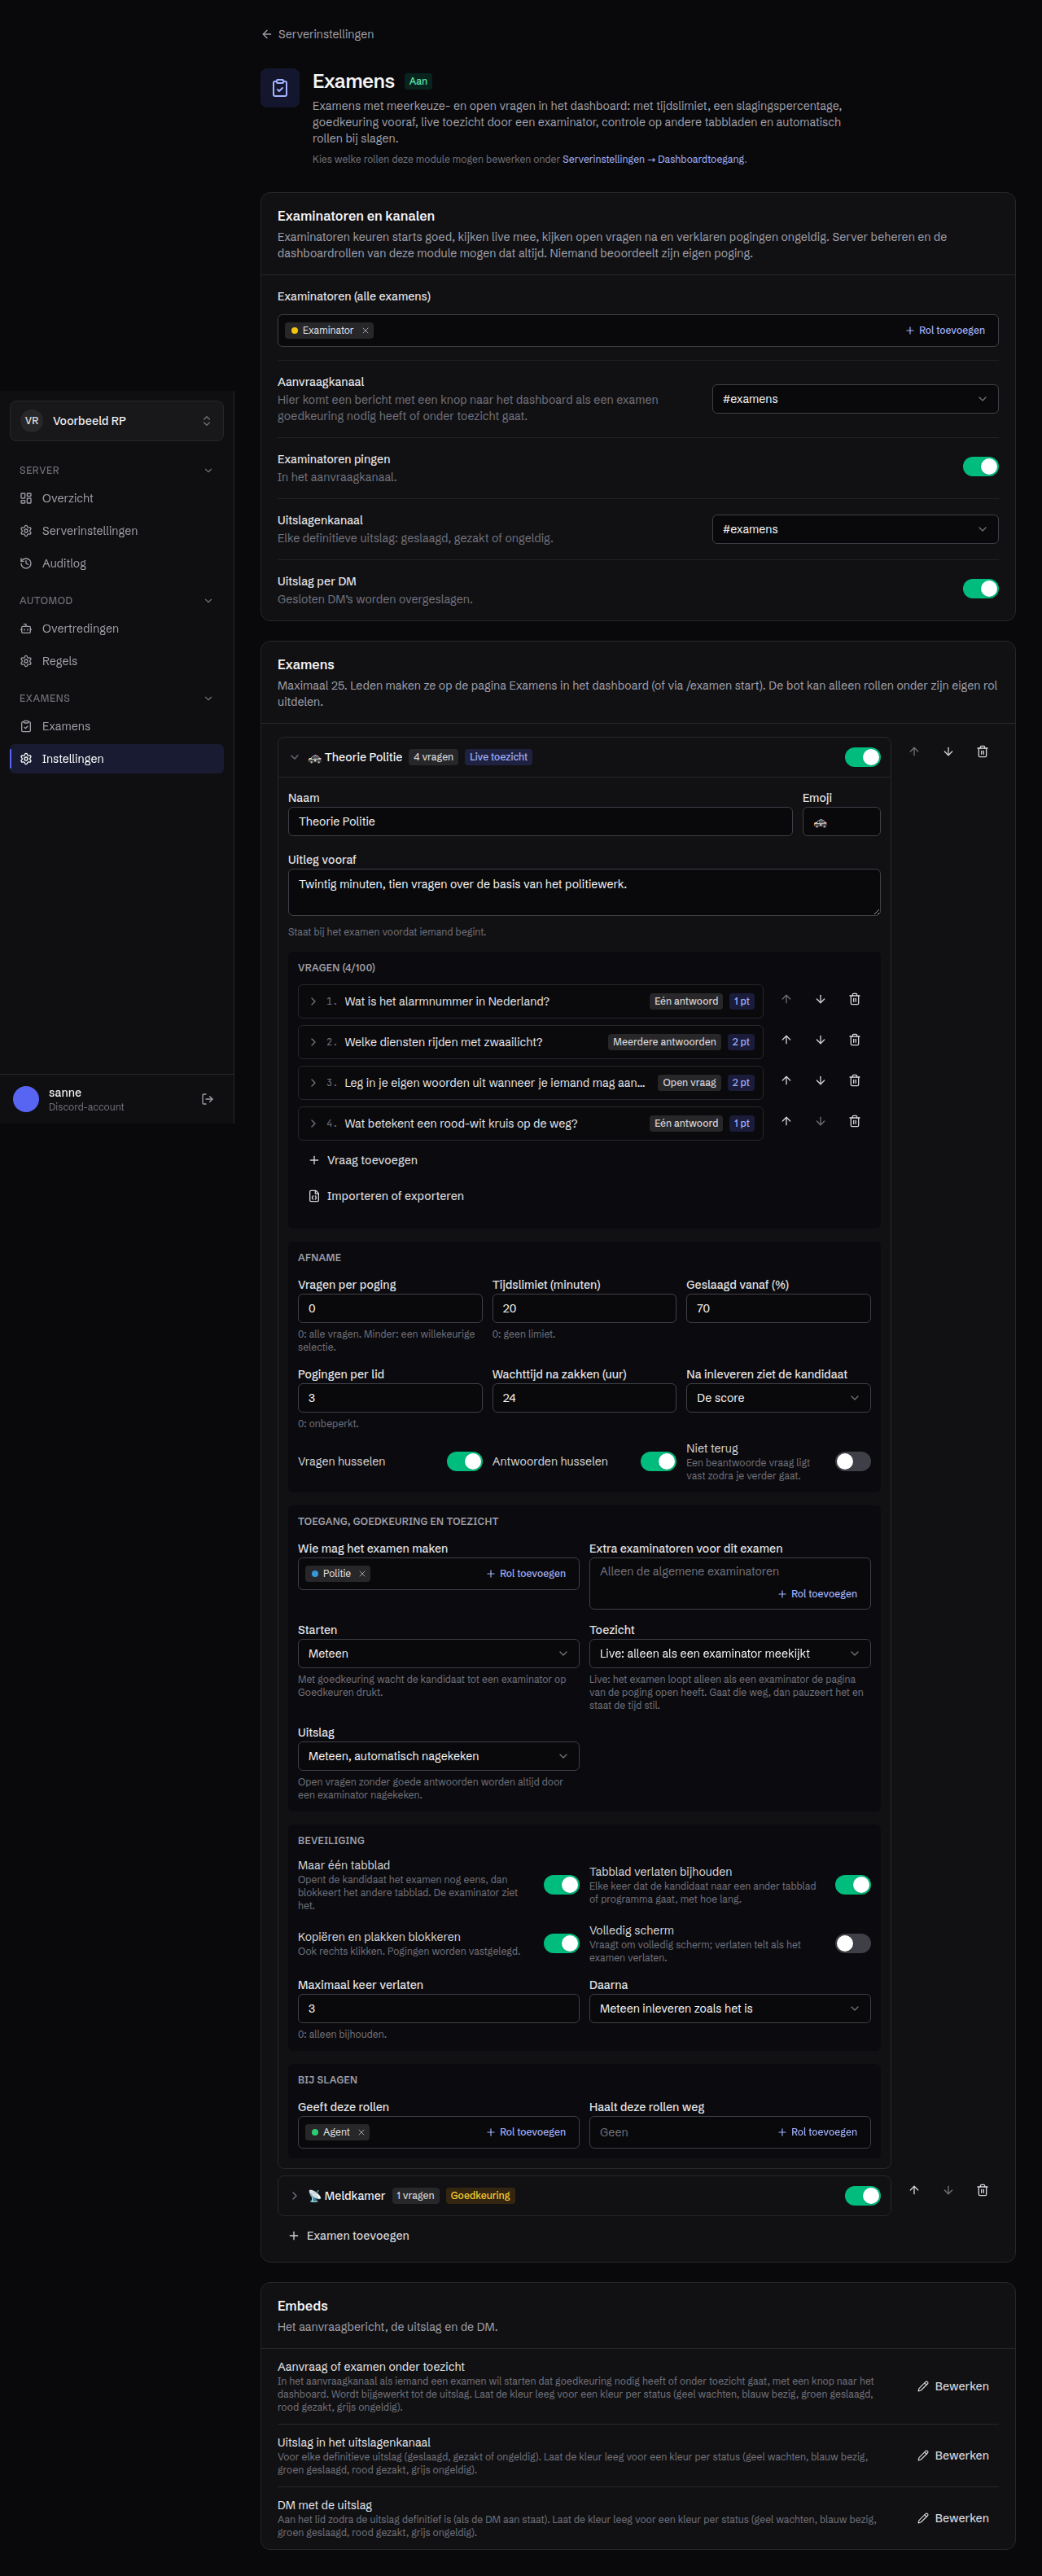Viewport: 1042px width, 2576px height.
Task: Open the Toezicht dropdown
Action: [729, 1654]
